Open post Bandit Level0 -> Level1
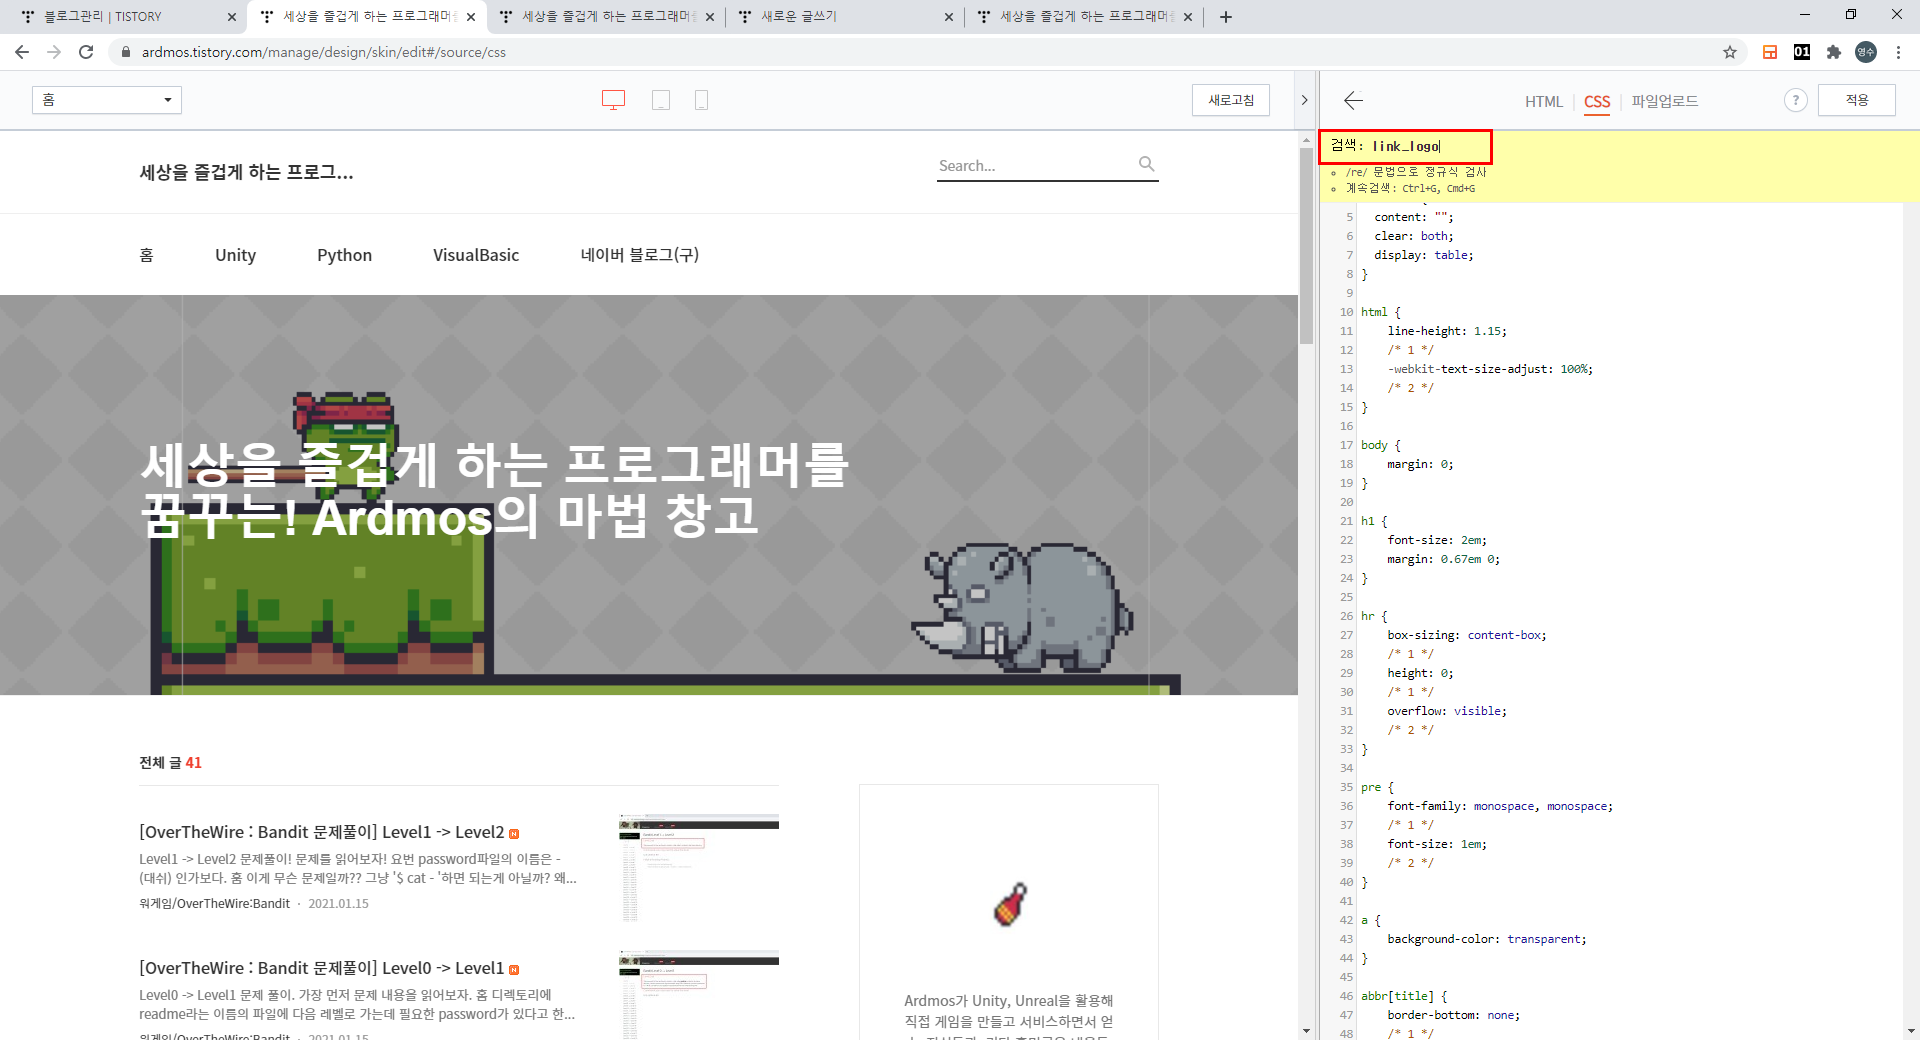The image size is (1920, 1040). click(322, 968)
